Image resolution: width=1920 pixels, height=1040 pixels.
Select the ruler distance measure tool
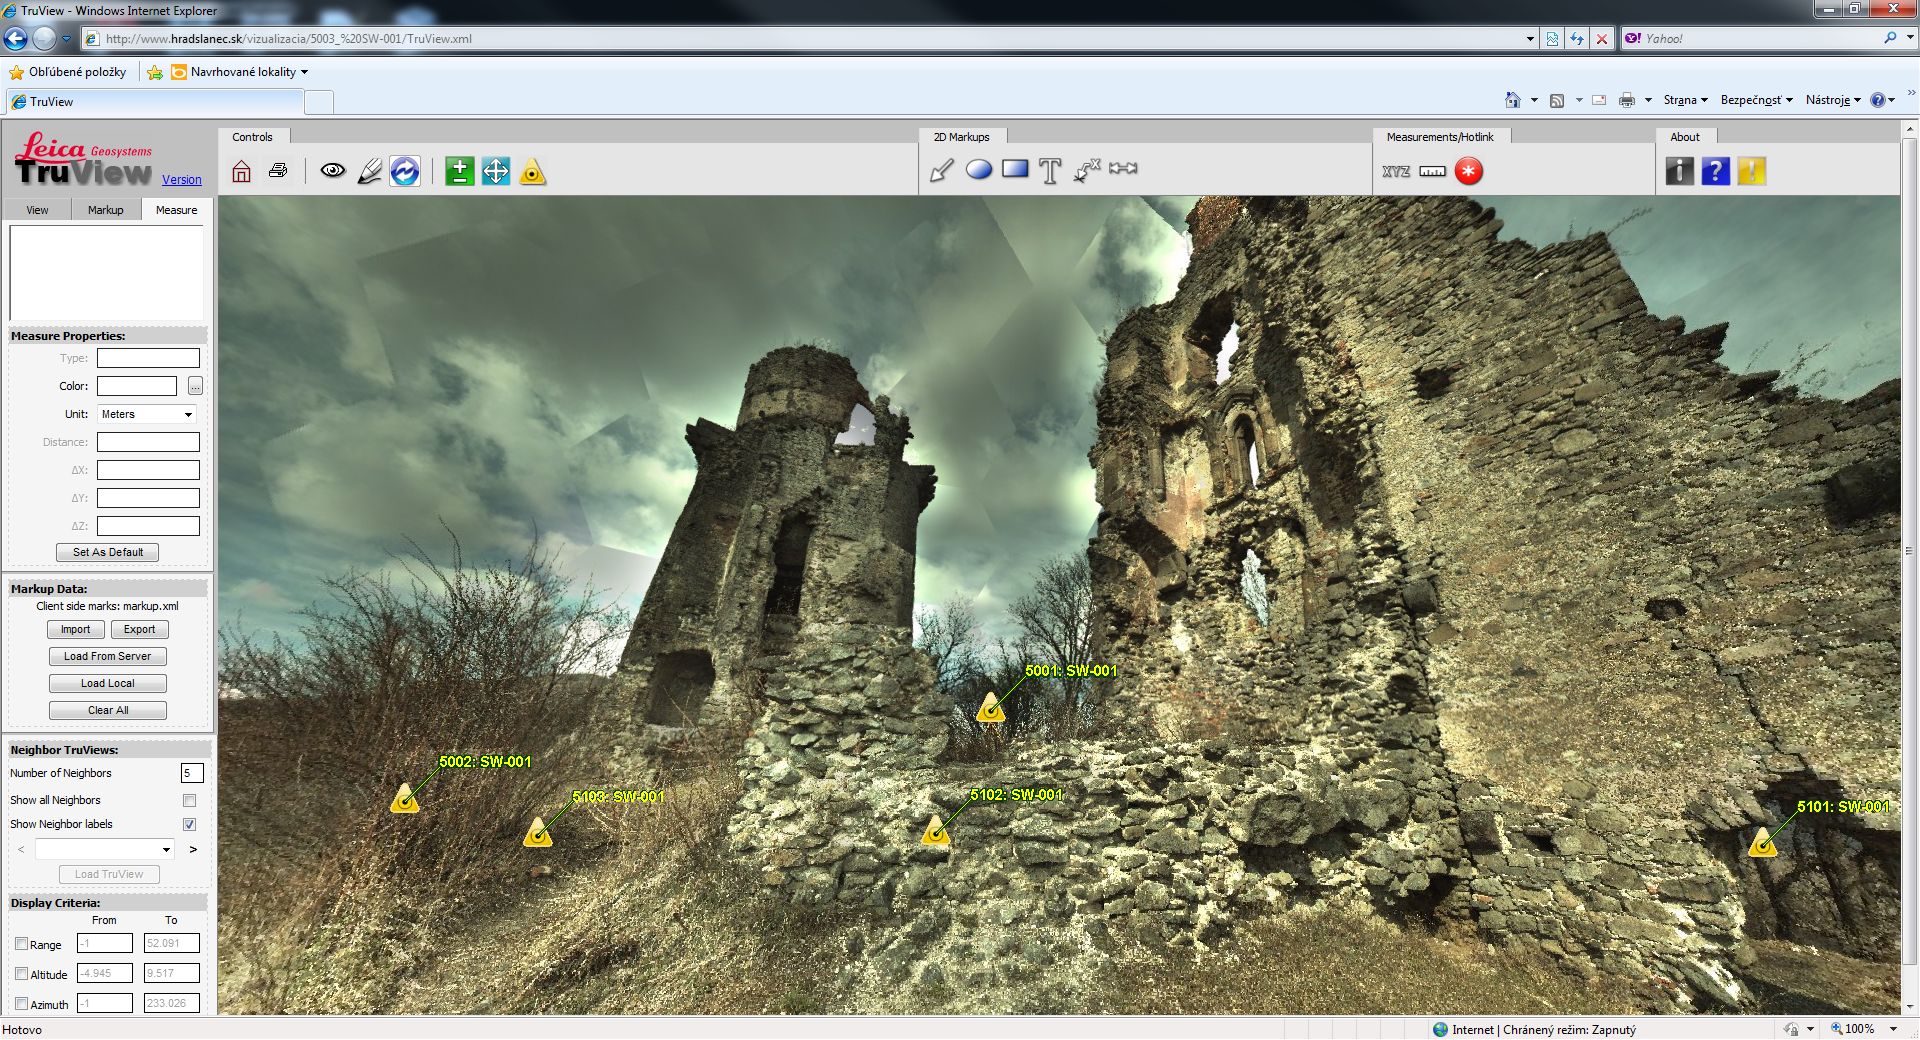(1432, 171)
